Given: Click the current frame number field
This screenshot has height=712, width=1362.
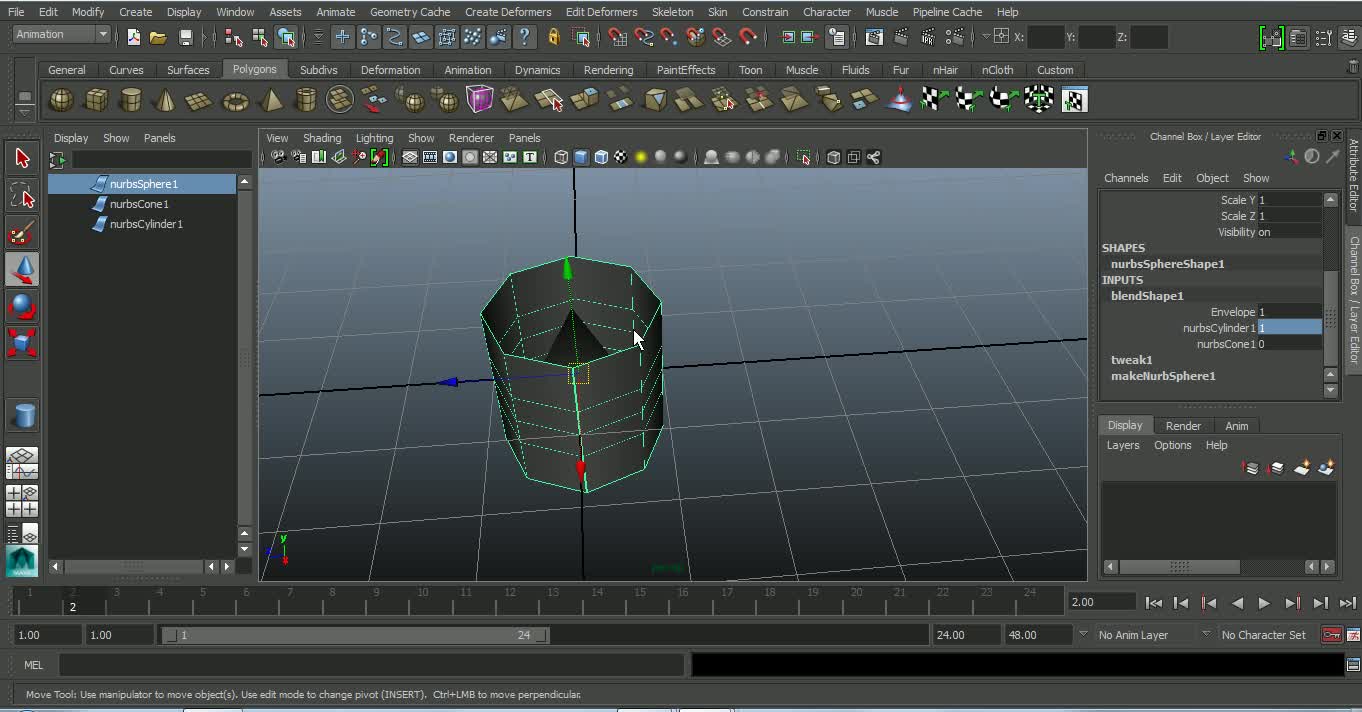Looking at the screenshot, I should tap(1101, 602).
